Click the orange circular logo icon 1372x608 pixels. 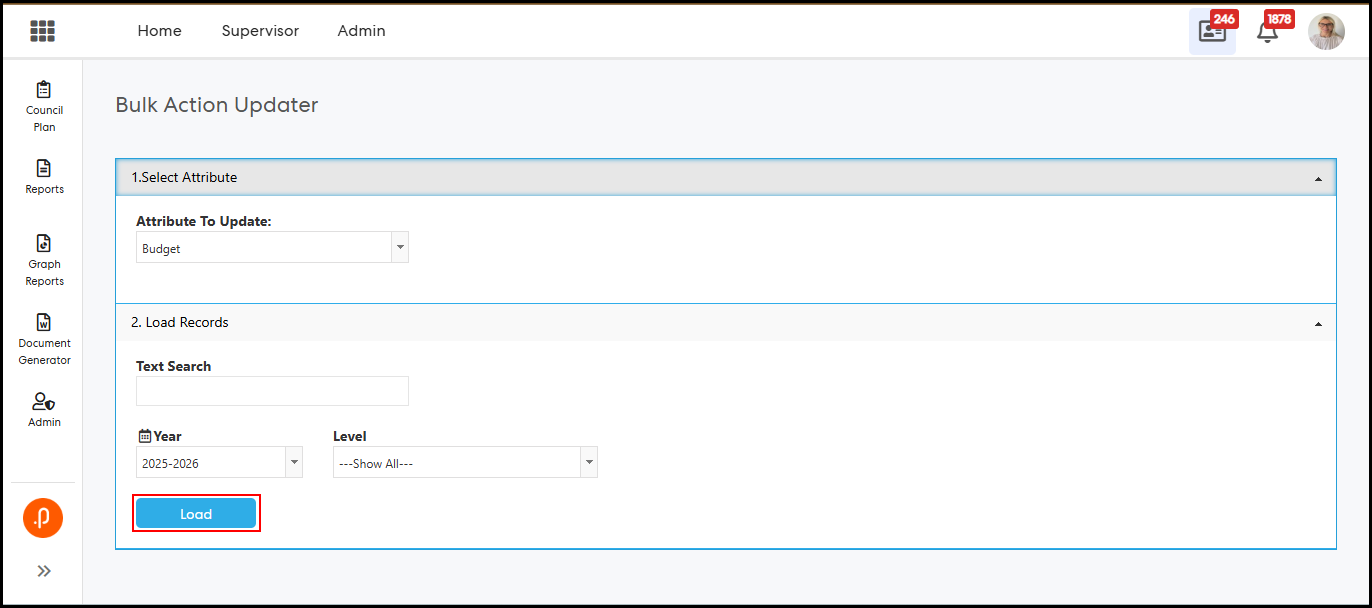coord(43,517)
